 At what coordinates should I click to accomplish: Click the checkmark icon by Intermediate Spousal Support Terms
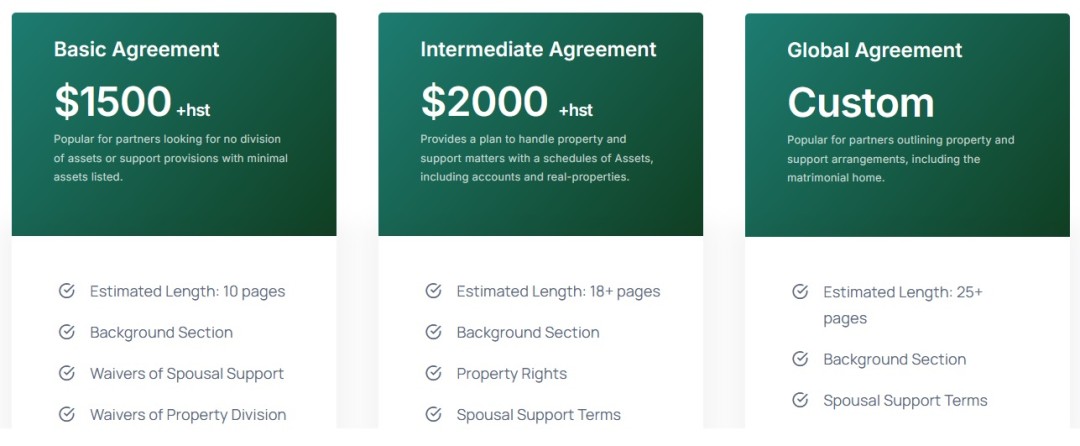pyautogui.click(x=433, y=414)
